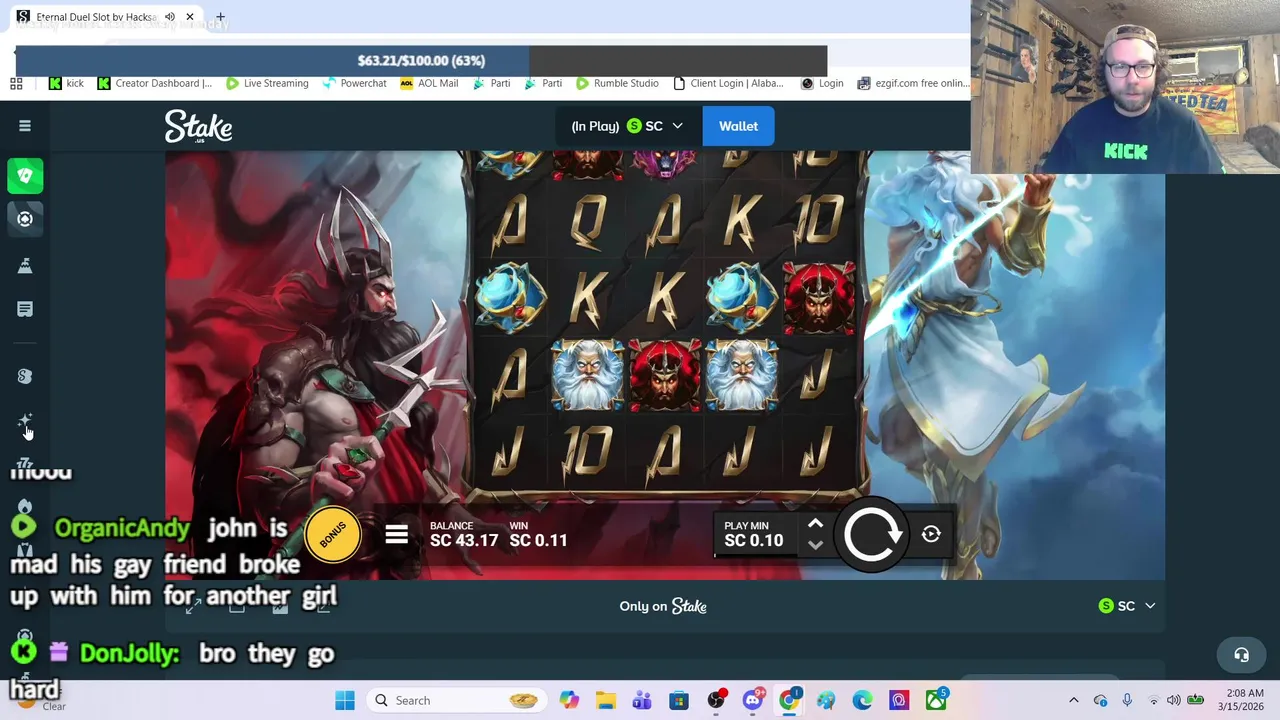Click the fullscreen expand arrows below game
This screenshot has height=720, width=1280.
(193, 606)
